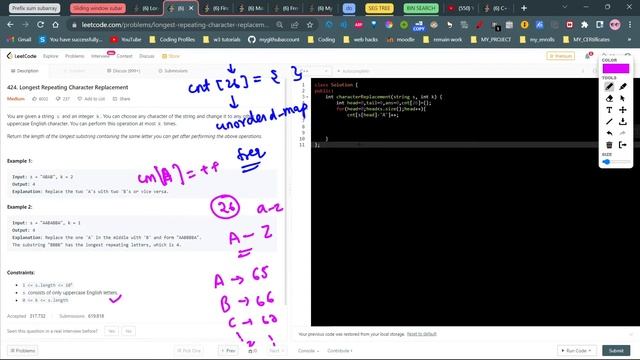Screen dimensions: 640x360
Task: Select the pencil drawing tool
Action: click(x=609, y=87)
